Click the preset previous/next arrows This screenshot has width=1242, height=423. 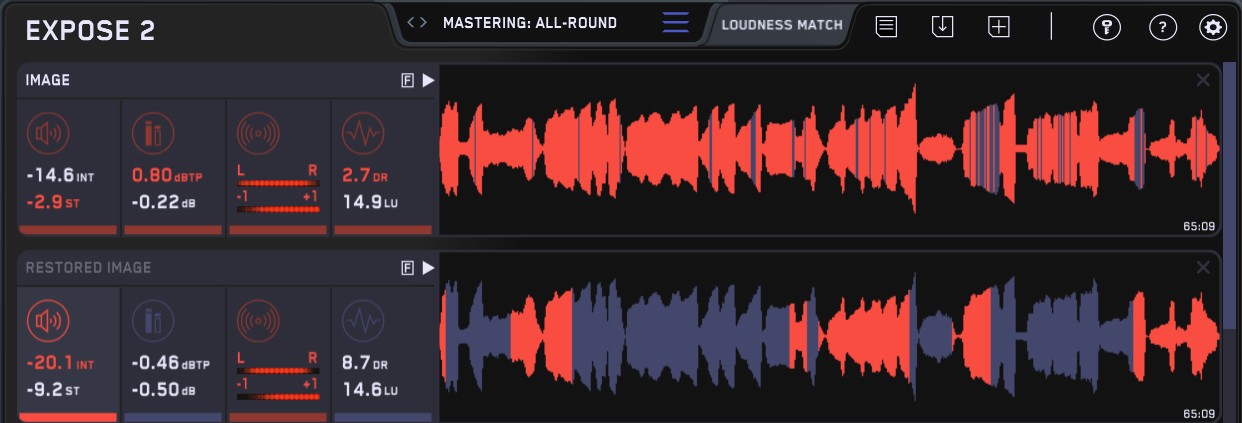[417, 22]
